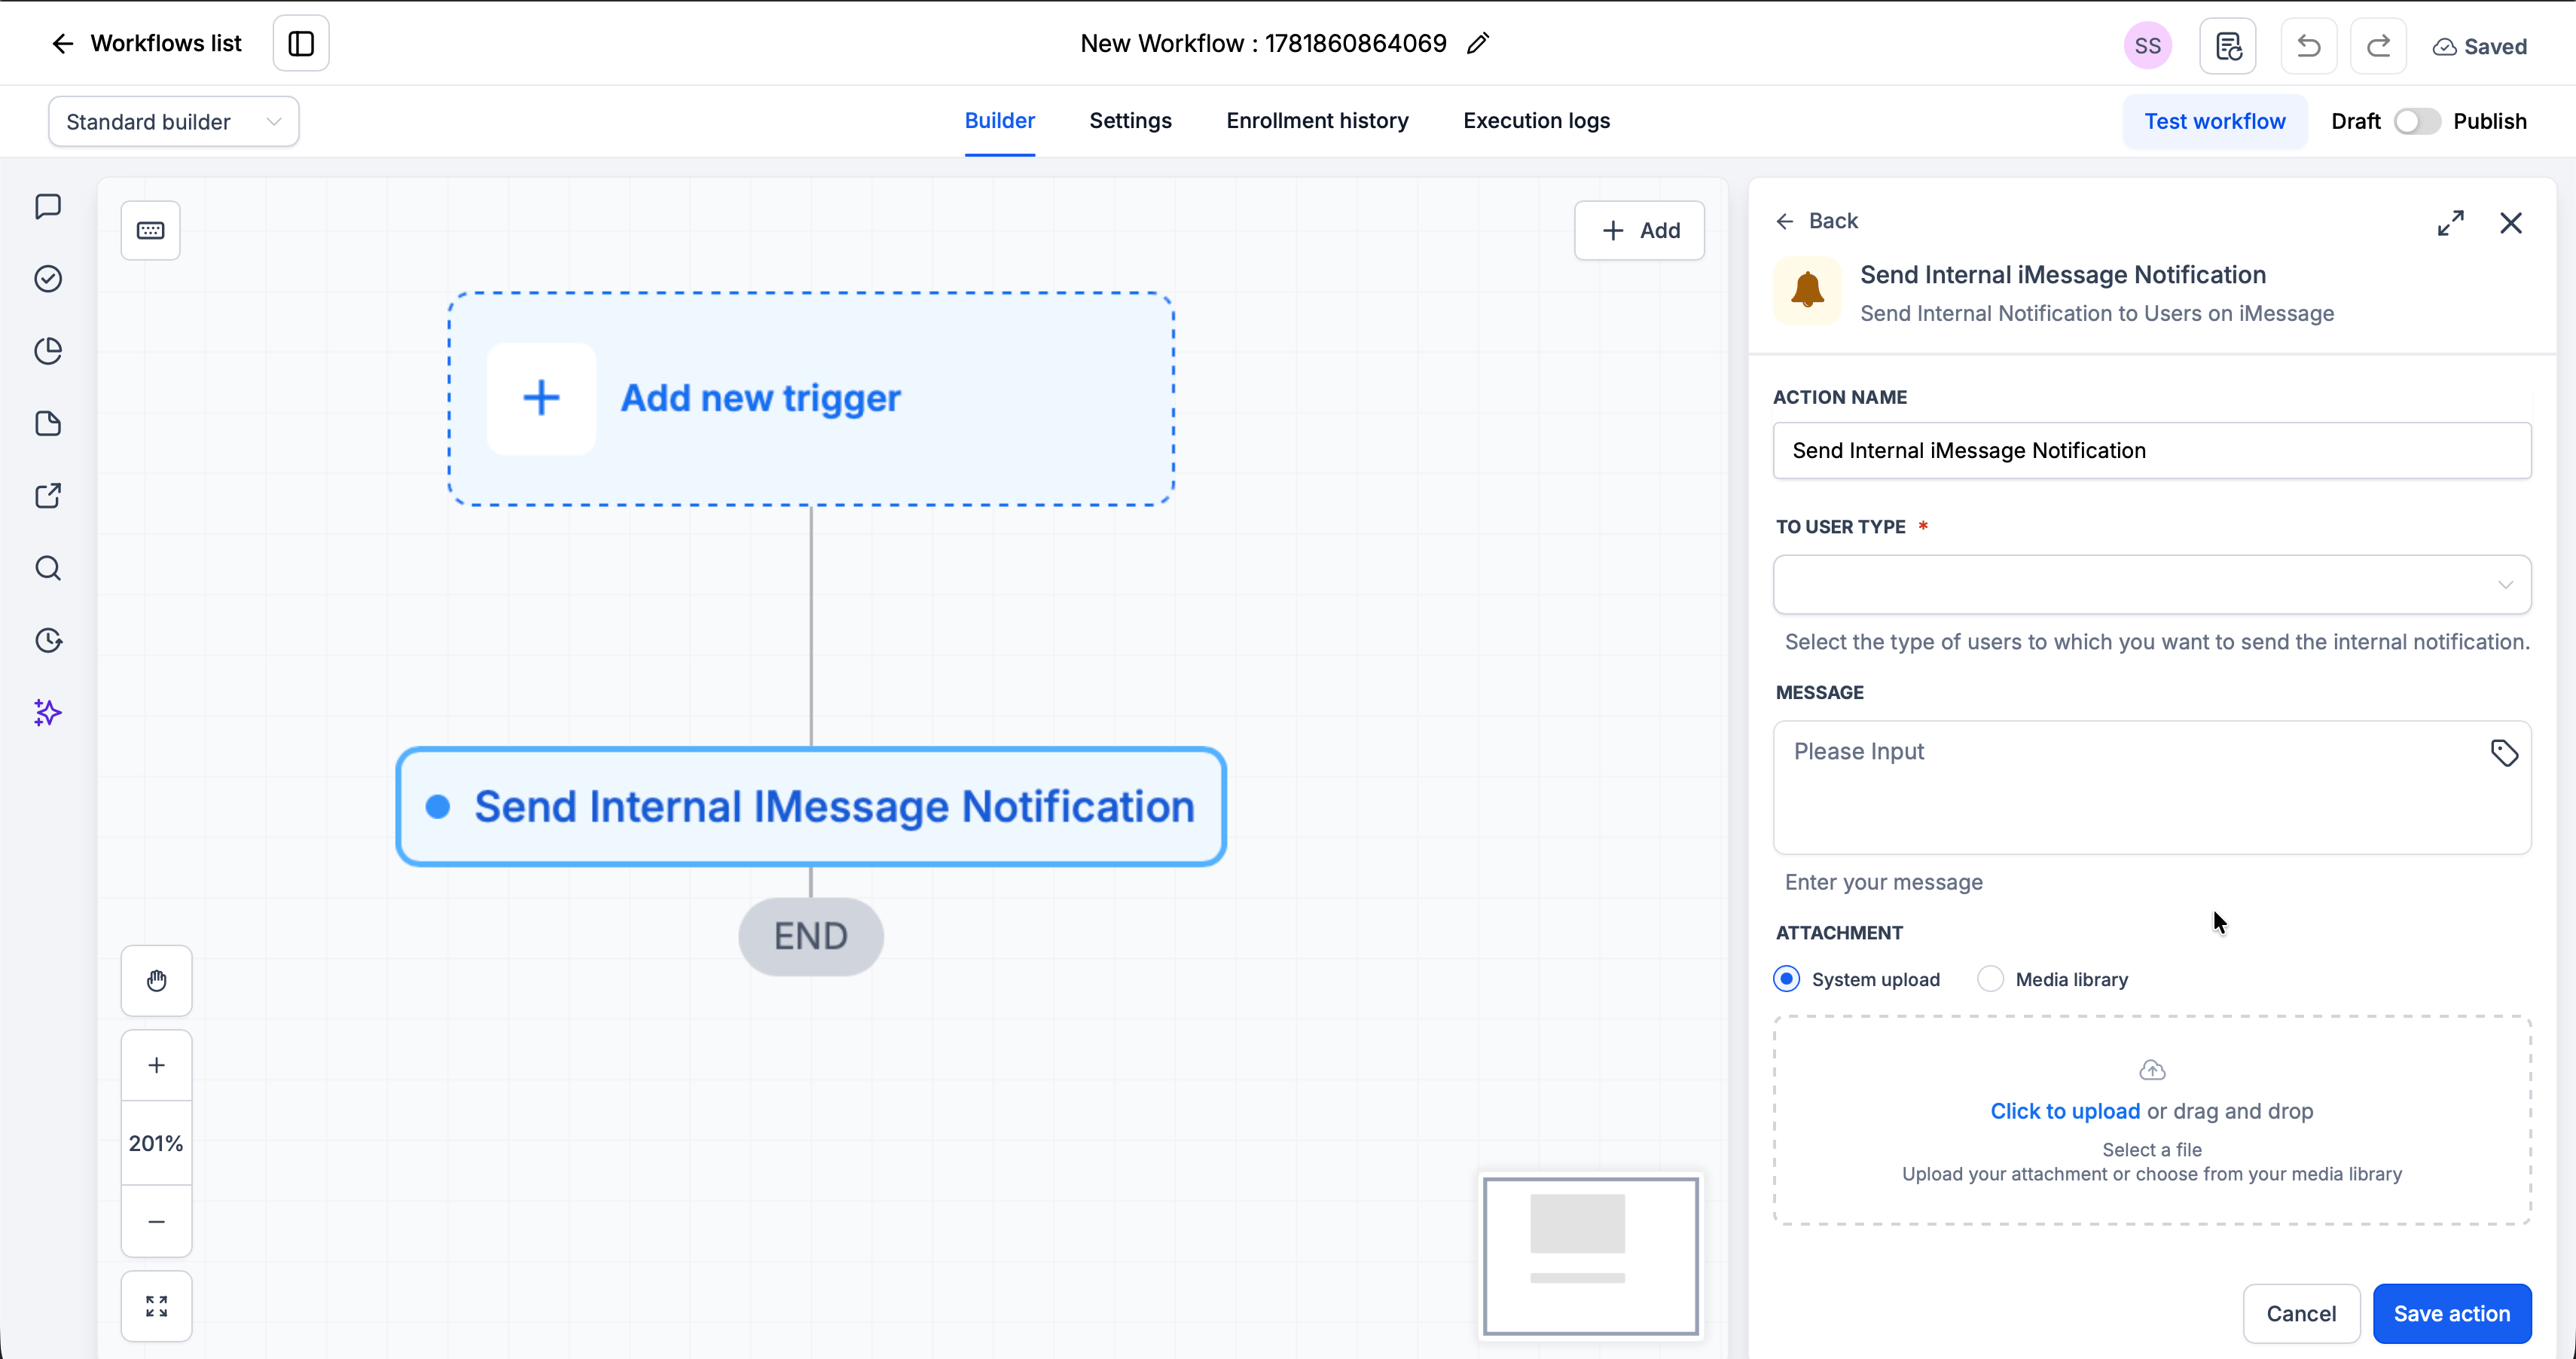
Task: Open the AI sparkle sidebar icon
Action: [48, 713]
